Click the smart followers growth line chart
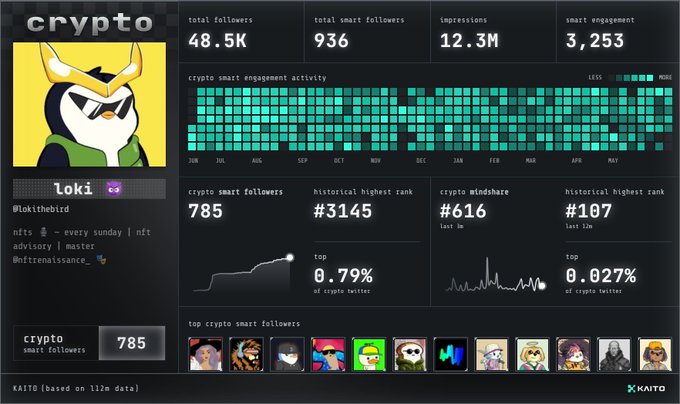680x404 pixels. tap(243, 274)
